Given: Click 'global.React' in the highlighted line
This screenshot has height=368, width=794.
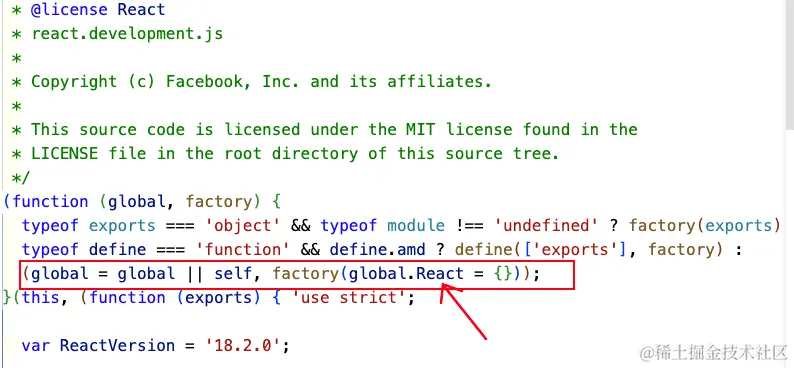Looking at the screenshot, I should 407,274.
